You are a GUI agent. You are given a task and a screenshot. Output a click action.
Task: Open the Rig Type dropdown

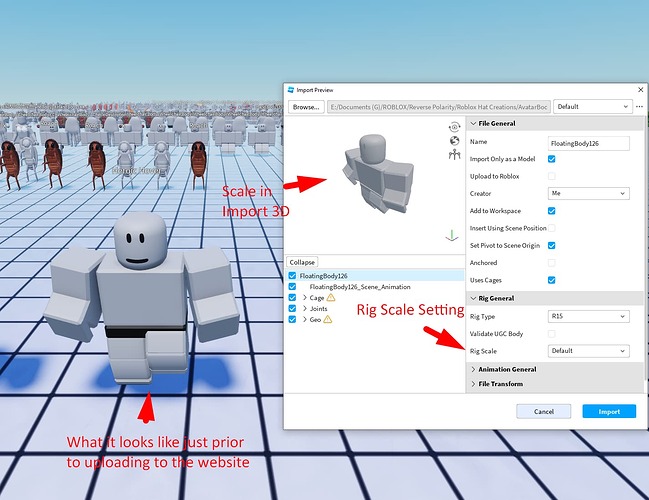(588, 316)
